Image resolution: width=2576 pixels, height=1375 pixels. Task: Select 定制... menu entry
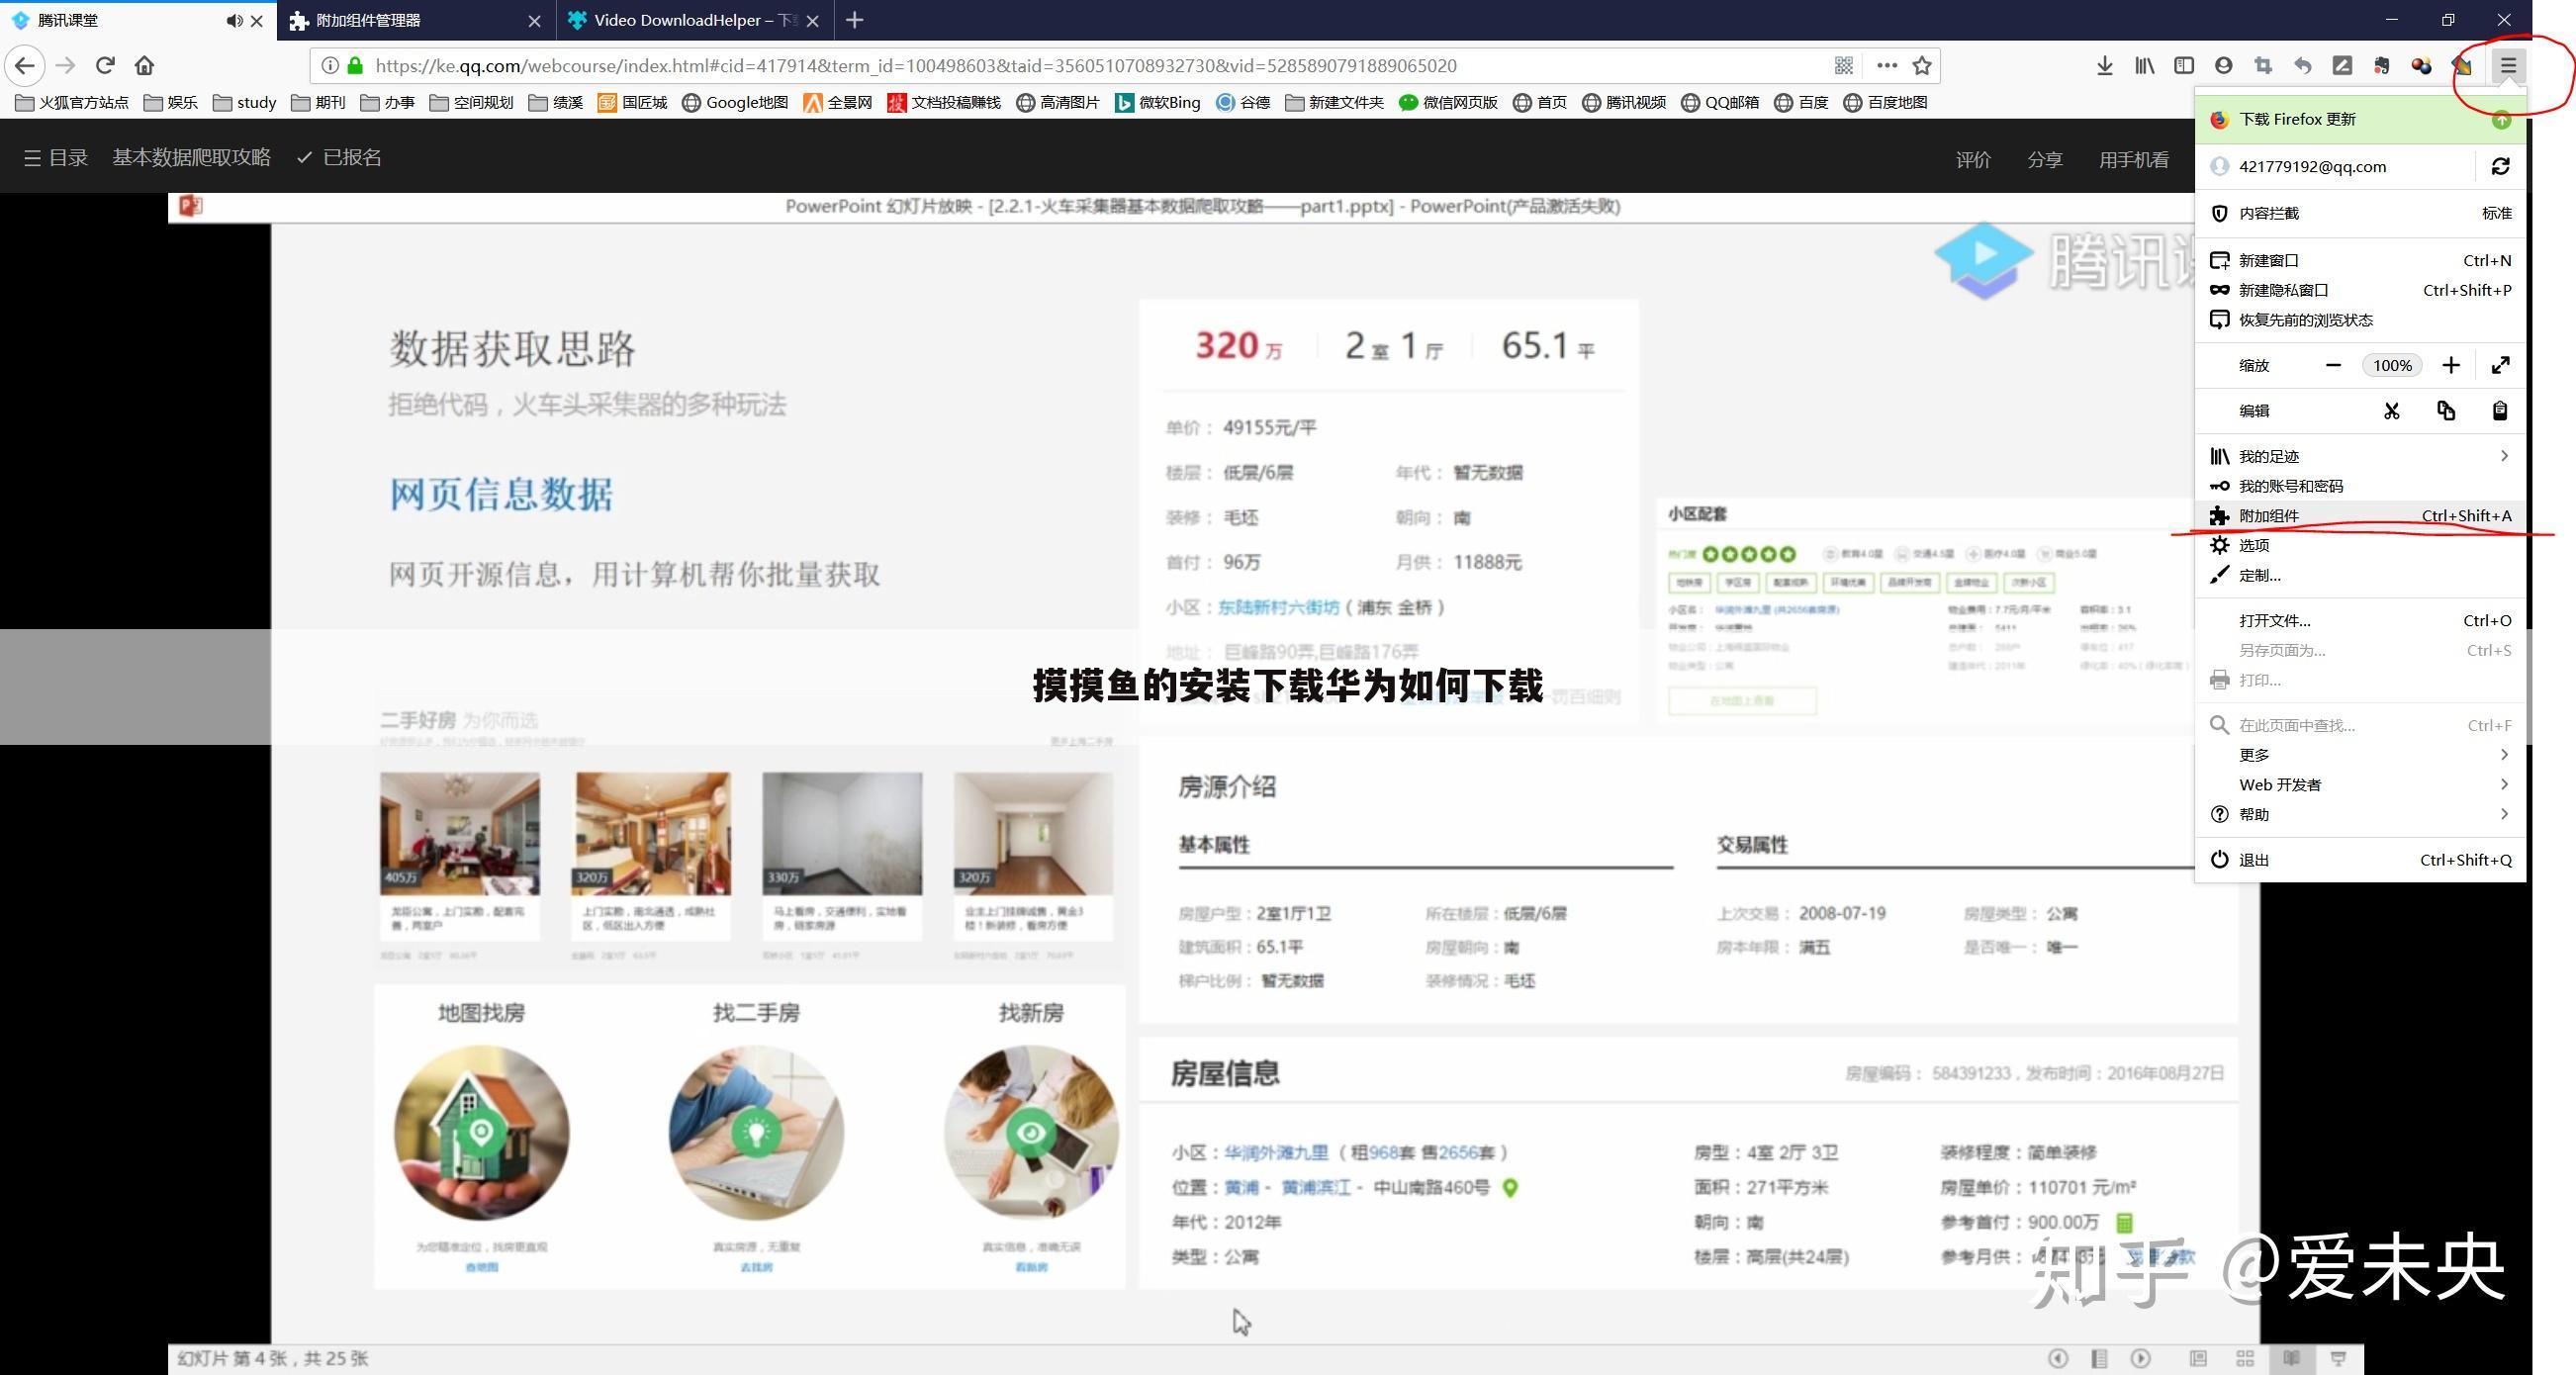click(2360, 576)
